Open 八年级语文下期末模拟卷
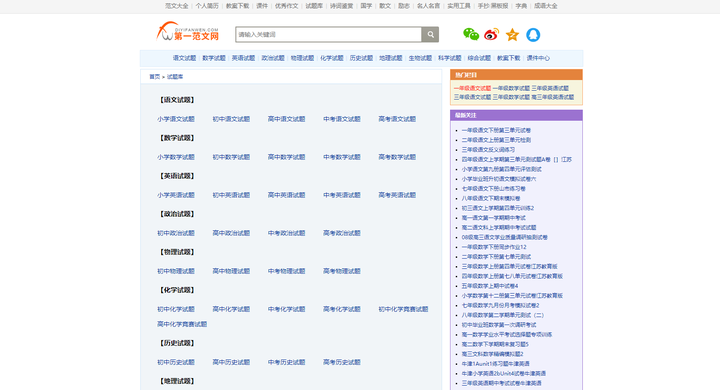 coord(491,198)
